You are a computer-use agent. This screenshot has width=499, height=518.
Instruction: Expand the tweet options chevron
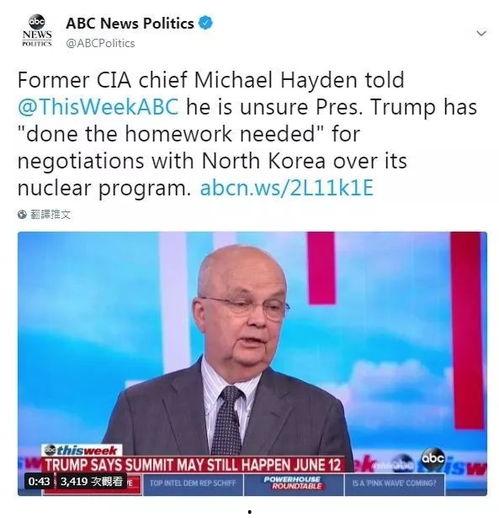coord(481,33)
